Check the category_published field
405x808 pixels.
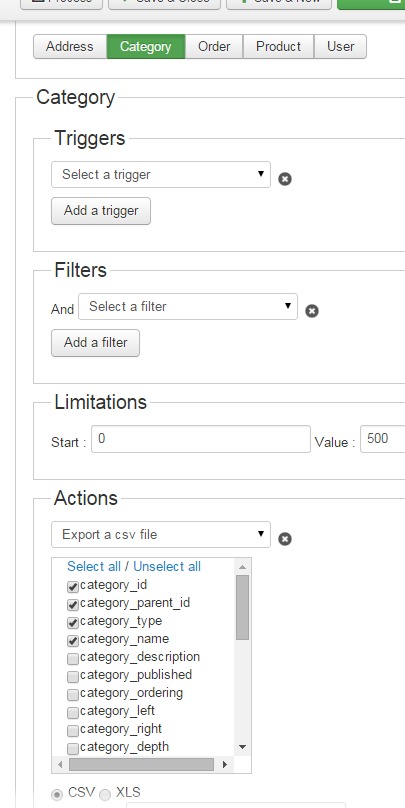click(x=73, y=677)
